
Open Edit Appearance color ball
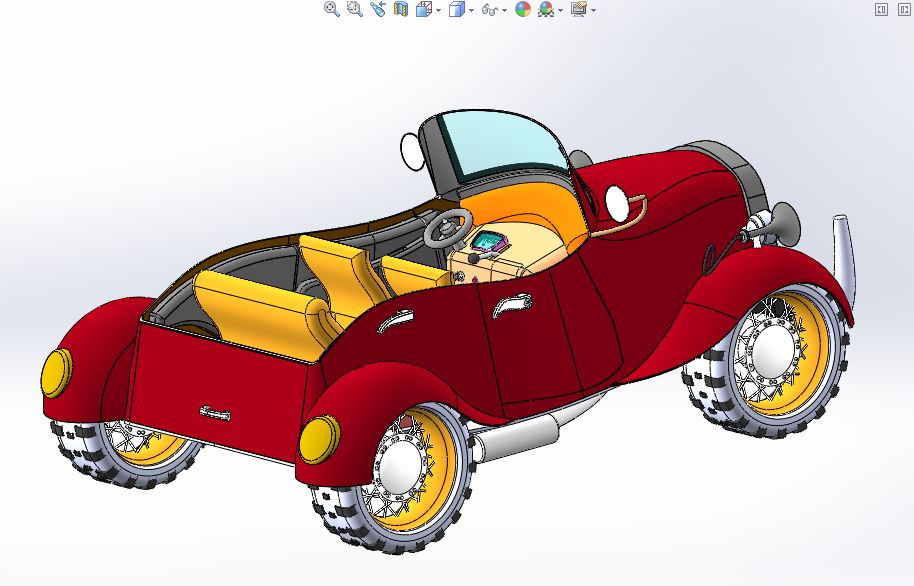click(x=523, y=9)
